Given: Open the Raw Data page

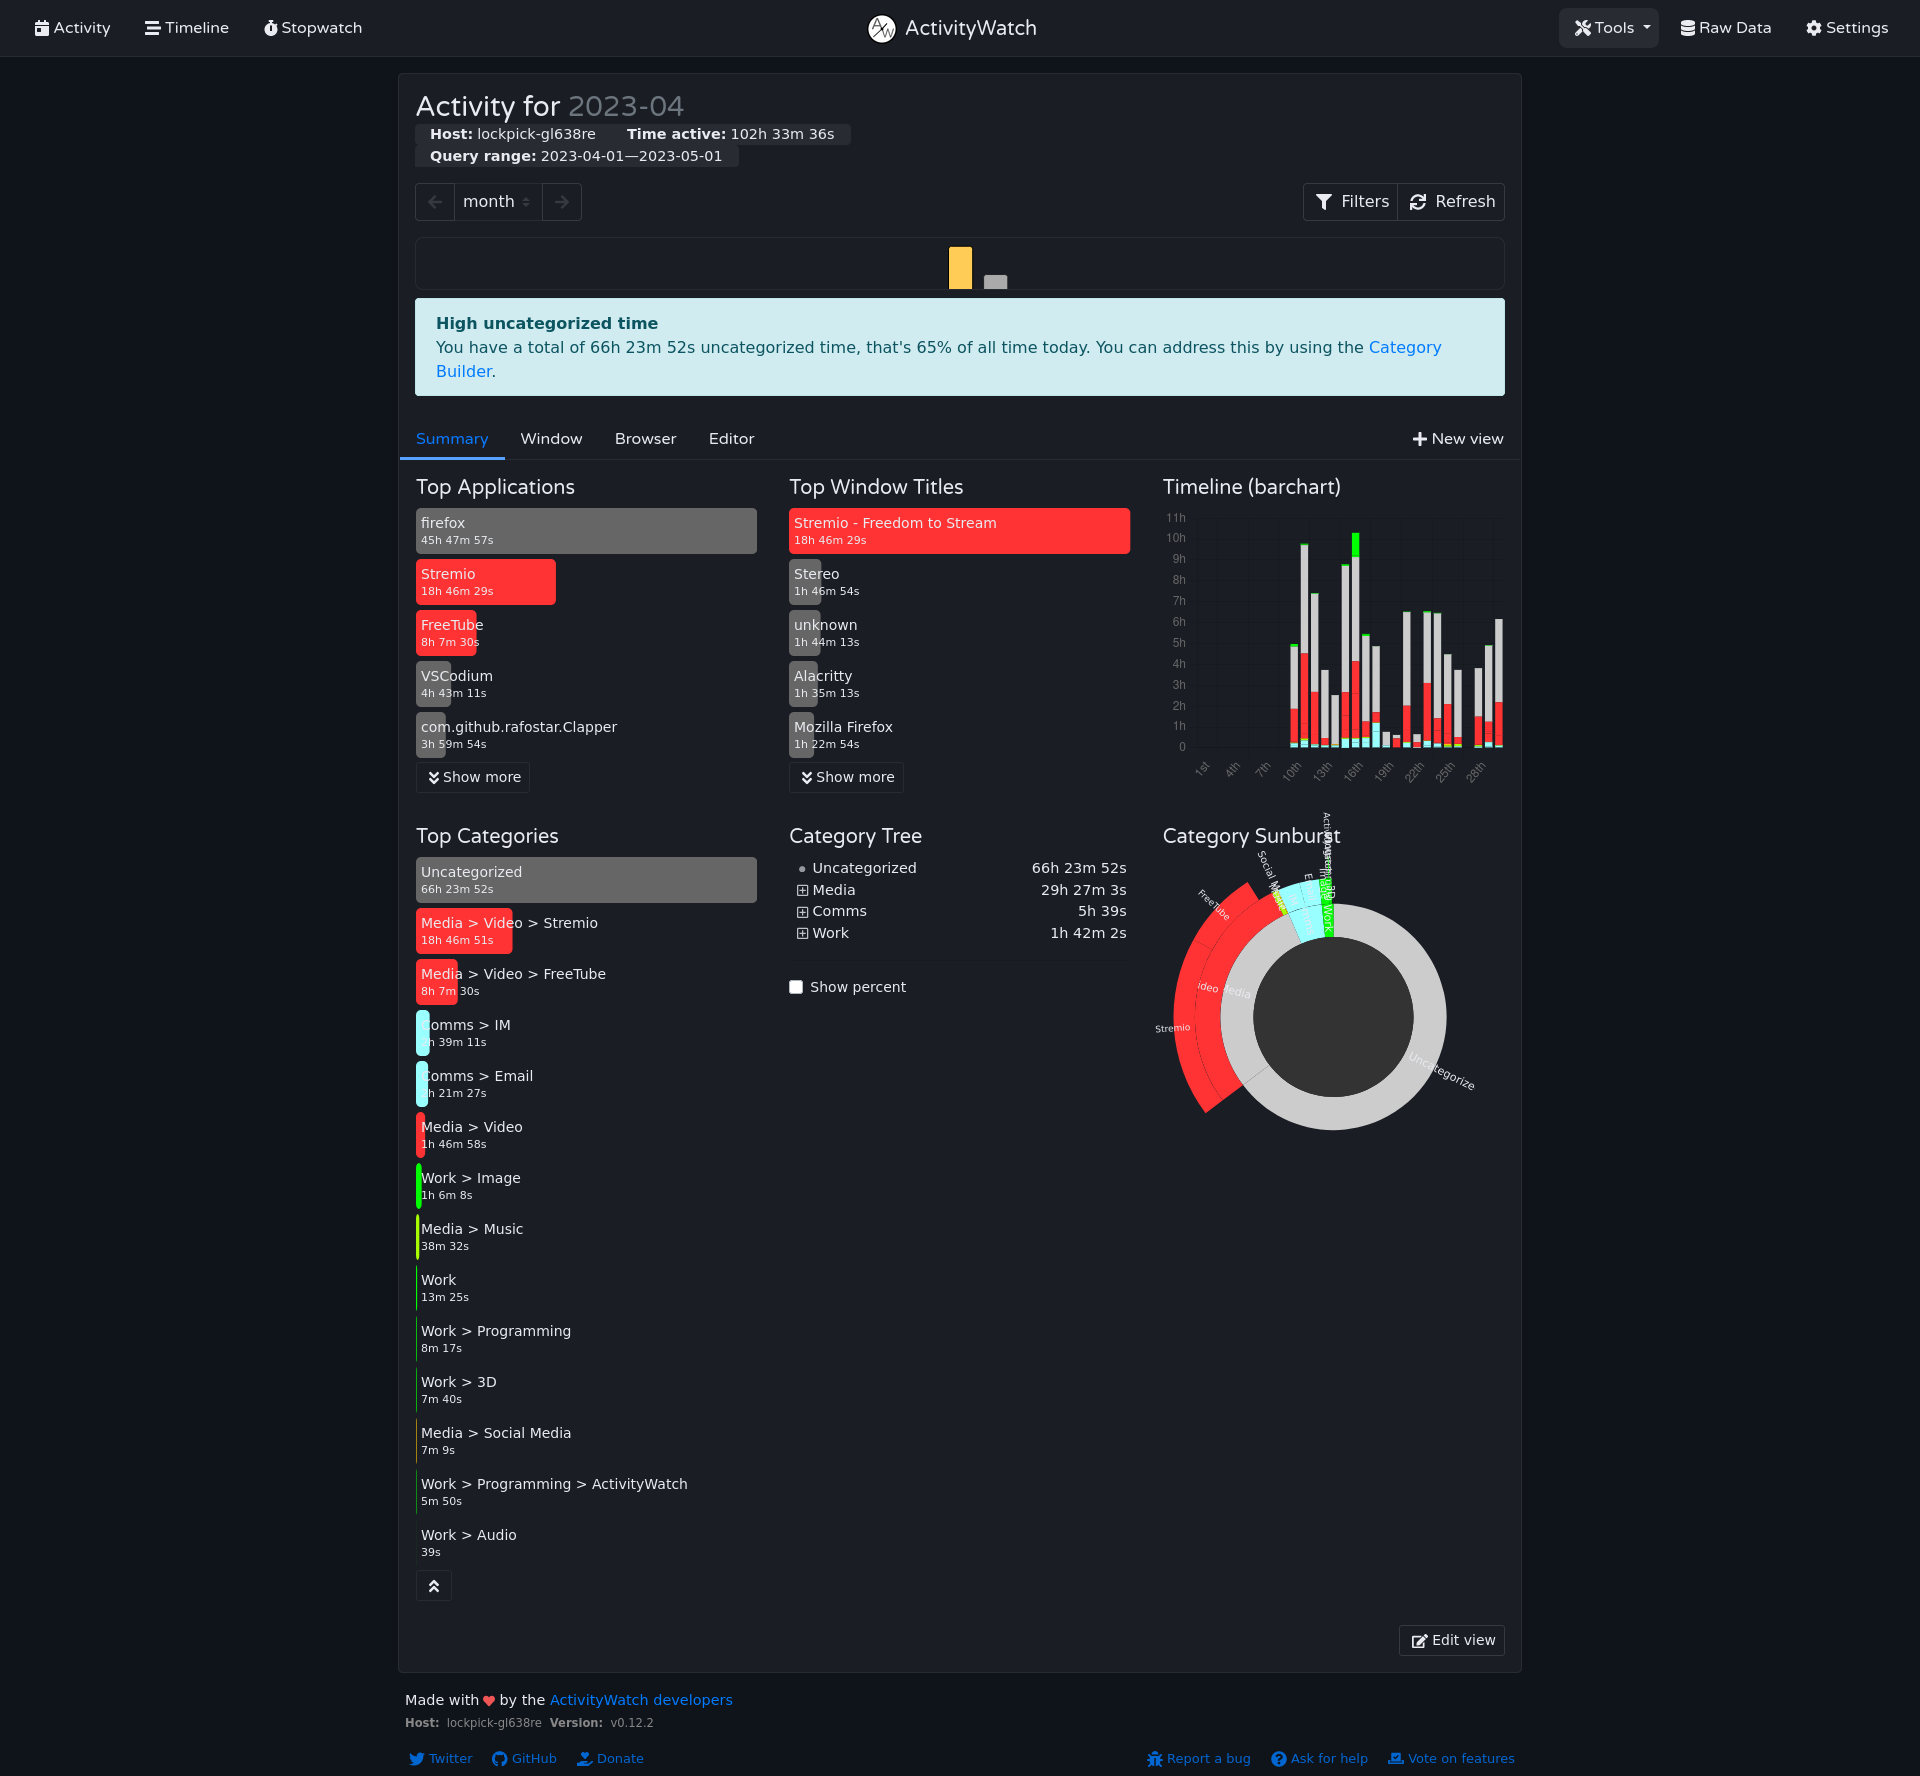Looking at the screenshot, I should coord(1726,28).
